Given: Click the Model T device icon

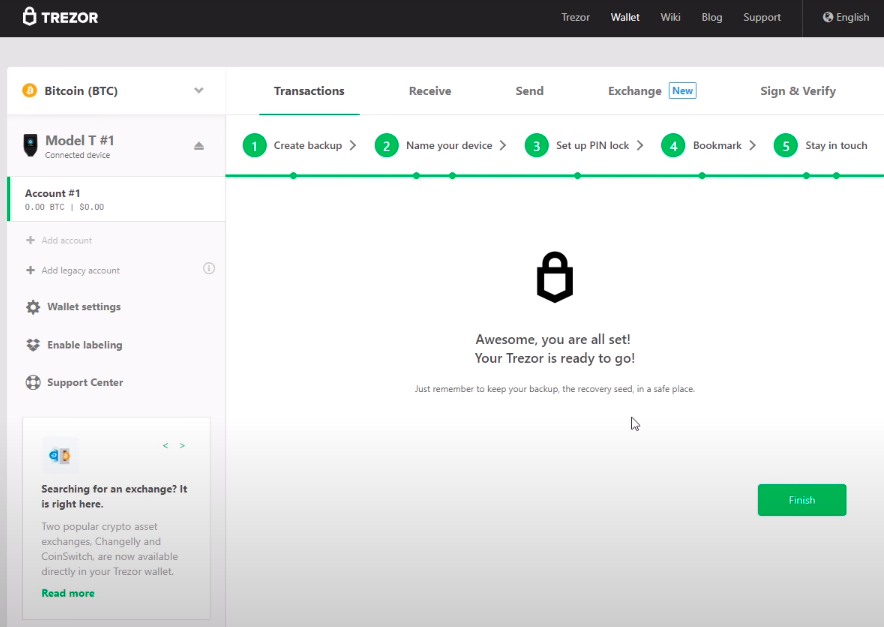Looking at the screenshot, I should point(30,145).
